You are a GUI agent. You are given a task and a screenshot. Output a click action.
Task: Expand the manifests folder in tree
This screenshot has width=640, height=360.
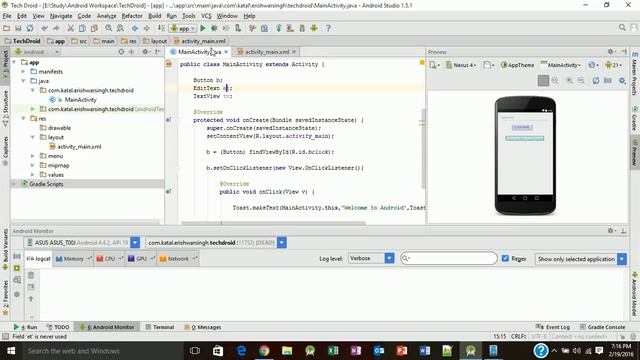point(23,71)
